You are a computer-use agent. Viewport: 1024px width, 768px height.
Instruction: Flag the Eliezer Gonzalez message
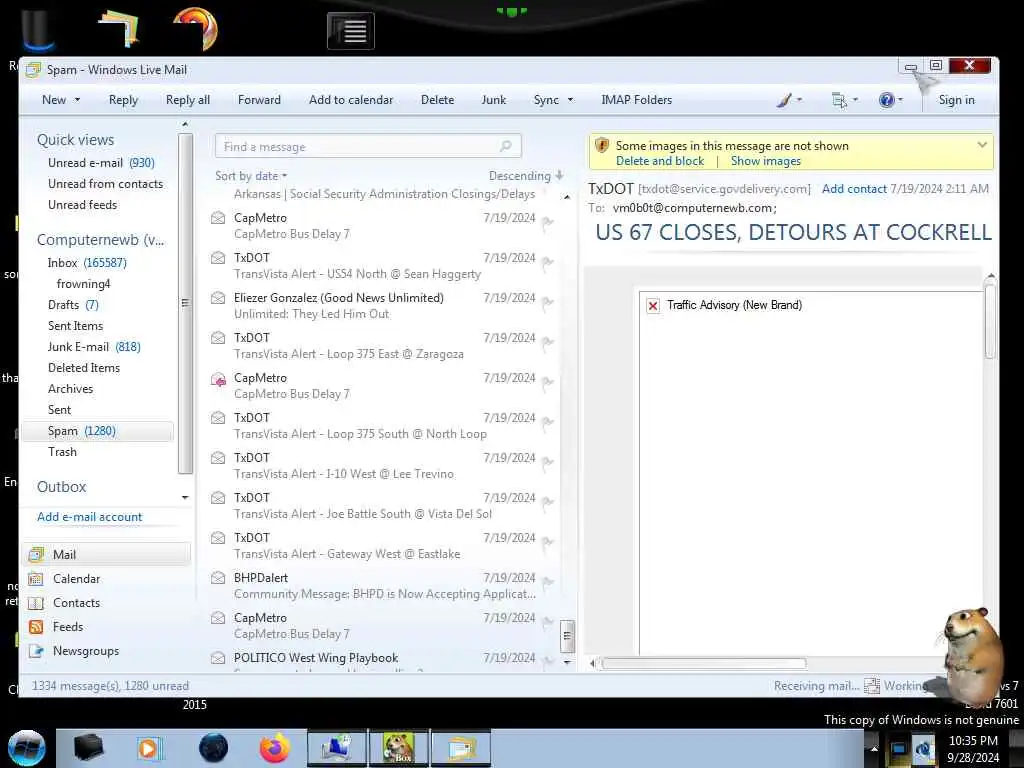547,302
